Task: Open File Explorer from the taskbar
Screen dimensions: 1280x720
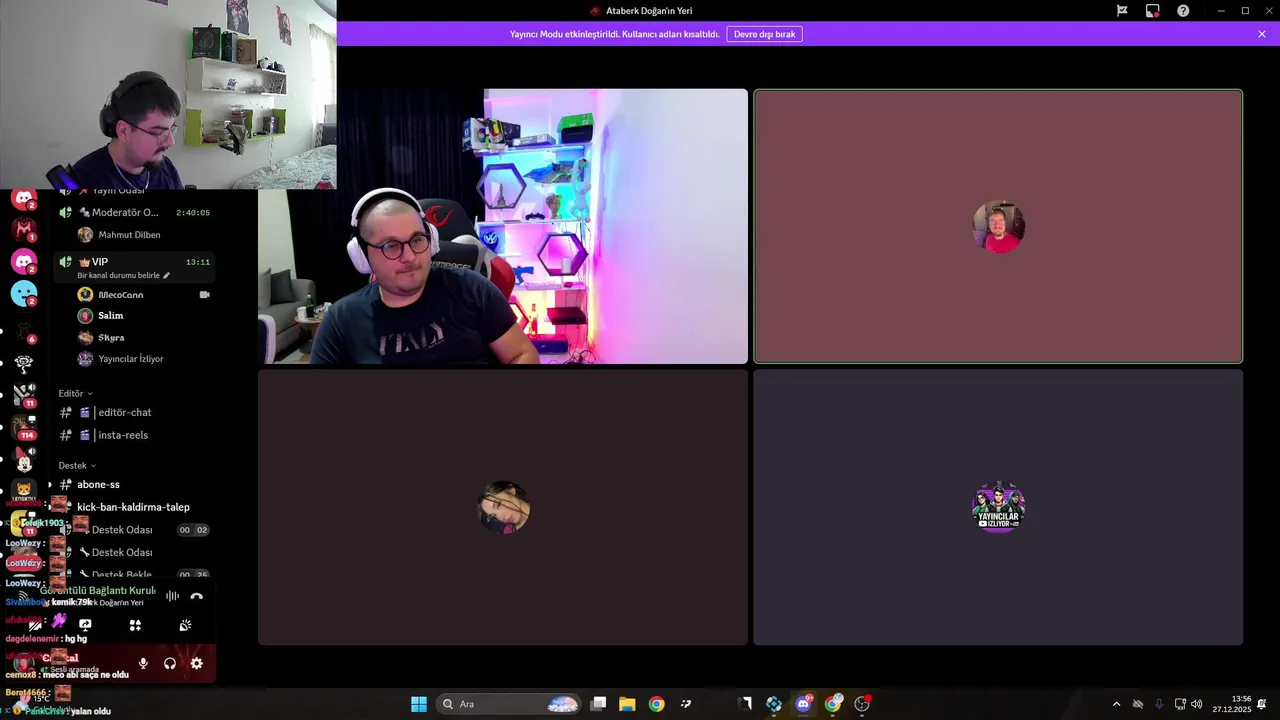Action: pos(627,704)
